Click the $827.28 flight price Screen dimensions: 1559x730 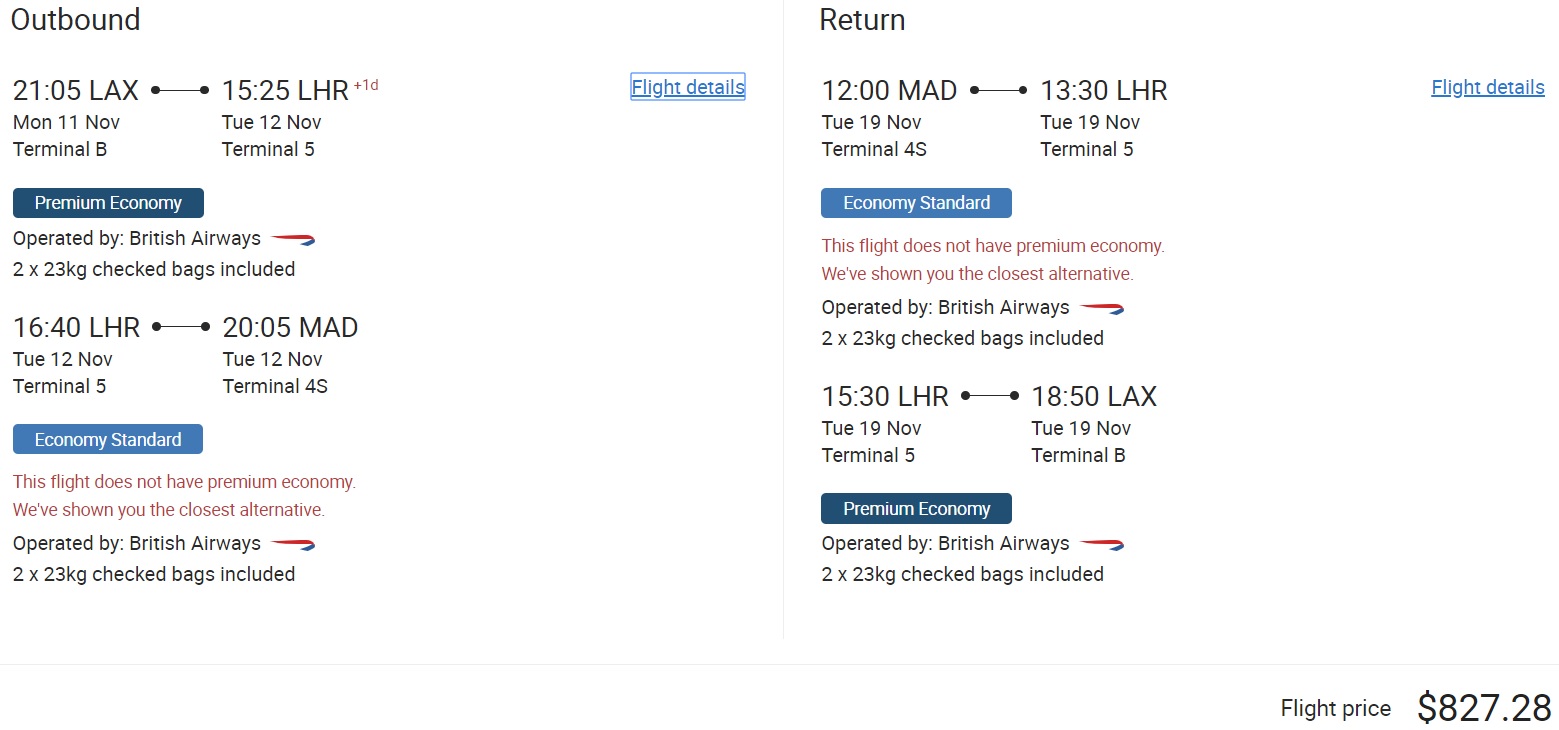[x=1484, y=708]
